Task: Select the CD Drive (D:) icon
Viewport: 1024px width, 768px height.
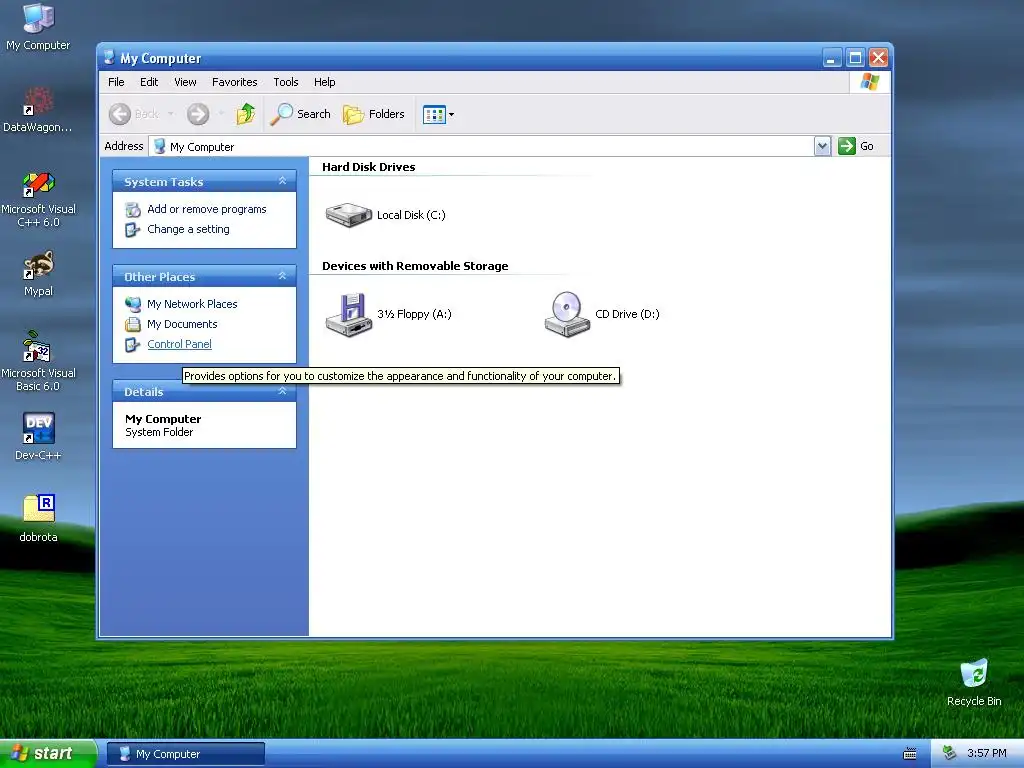Action: tap(567, 314)
